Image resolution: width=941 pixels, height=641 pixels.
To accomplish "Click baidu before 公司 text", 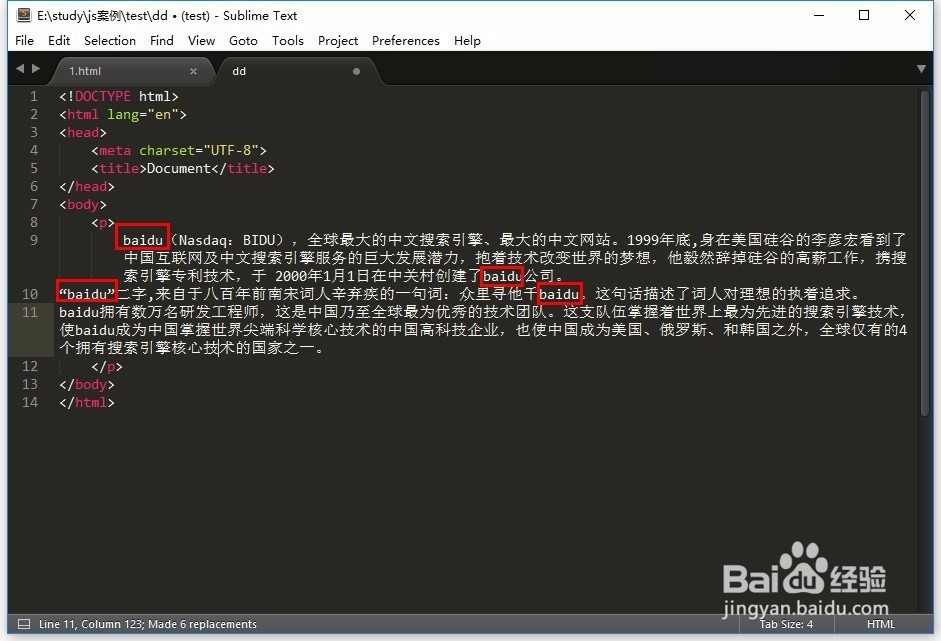I will [x=502, y=276].
